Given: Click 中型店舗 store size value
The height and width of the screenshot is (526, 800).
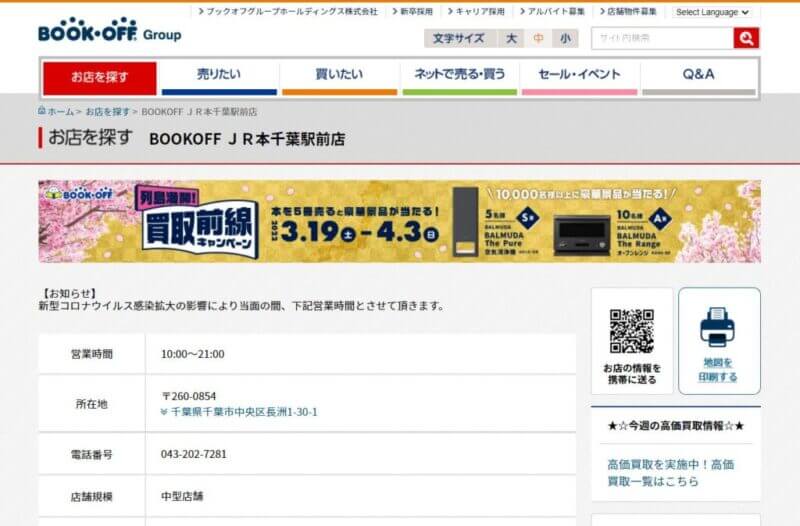Looking at the screenshot, I should click(x=182, y=496).
